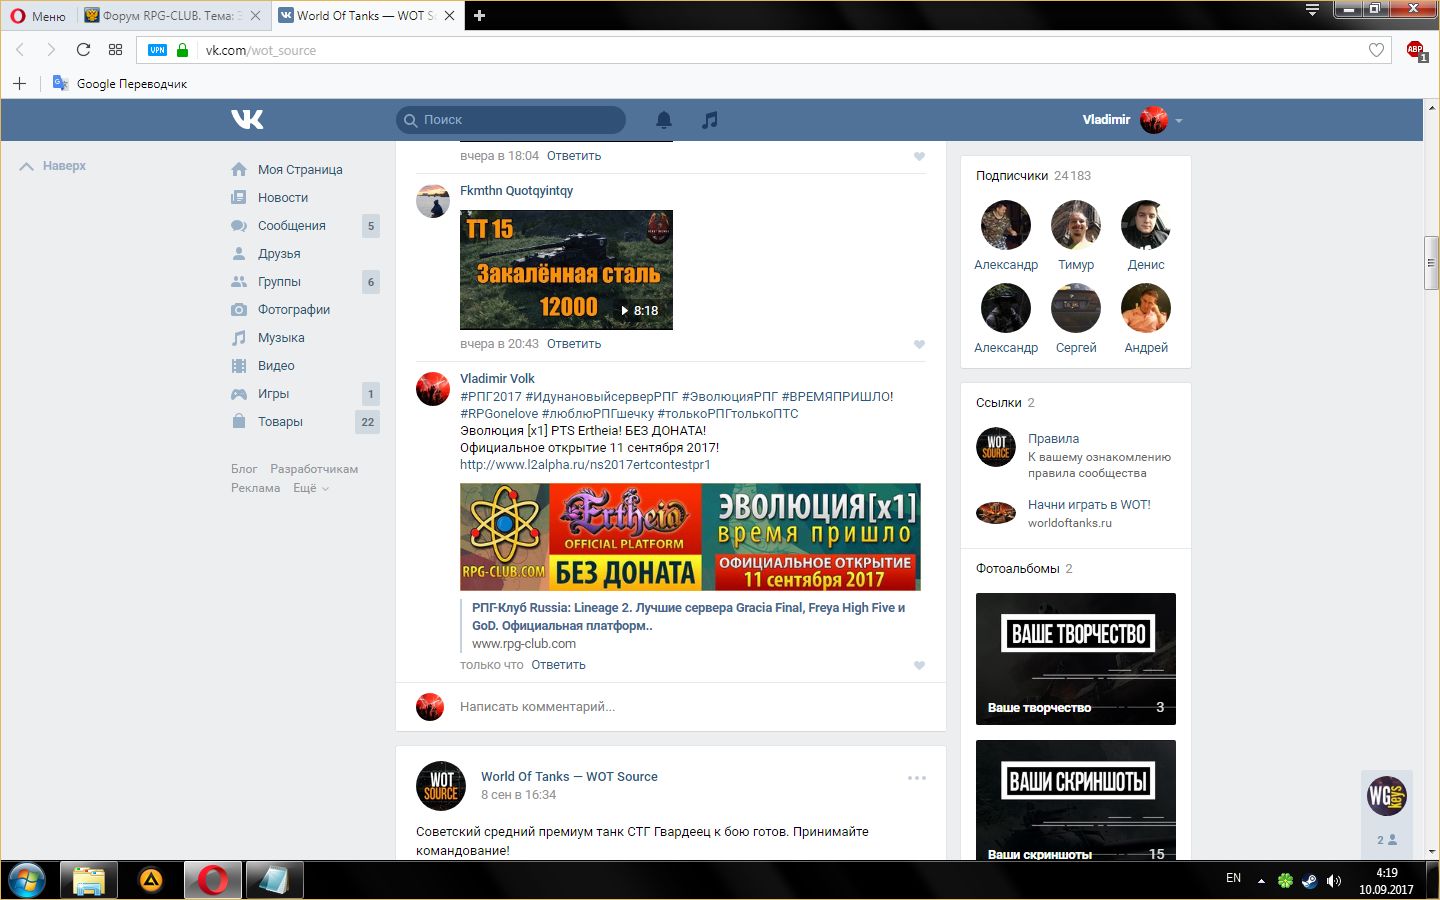This screenshot has width=1440, height=900.
Task: Open the www.rpg-club.com link
Action: click(524, 644)
